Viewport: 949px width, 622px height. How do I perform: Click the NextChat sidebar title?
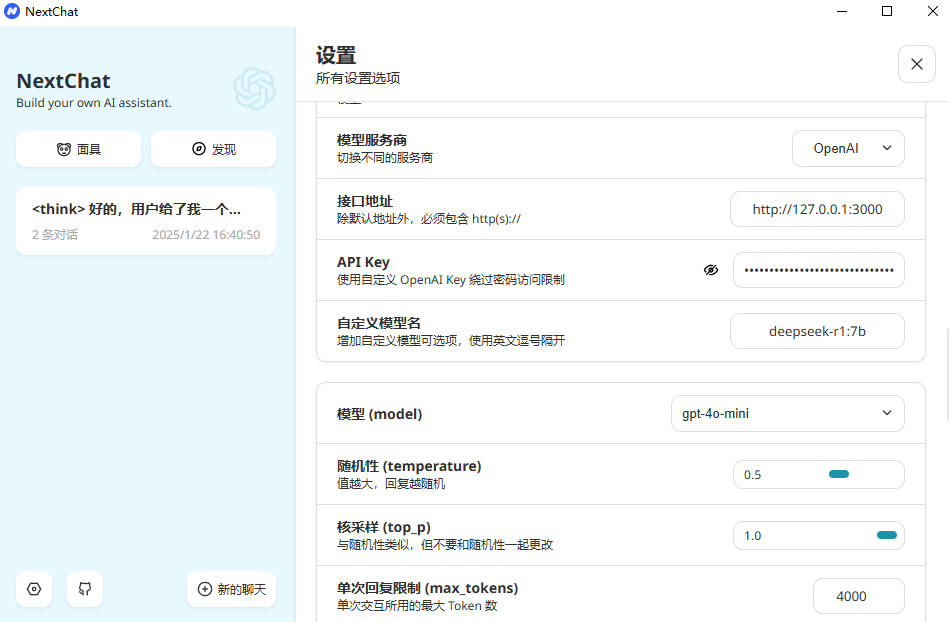64,81
